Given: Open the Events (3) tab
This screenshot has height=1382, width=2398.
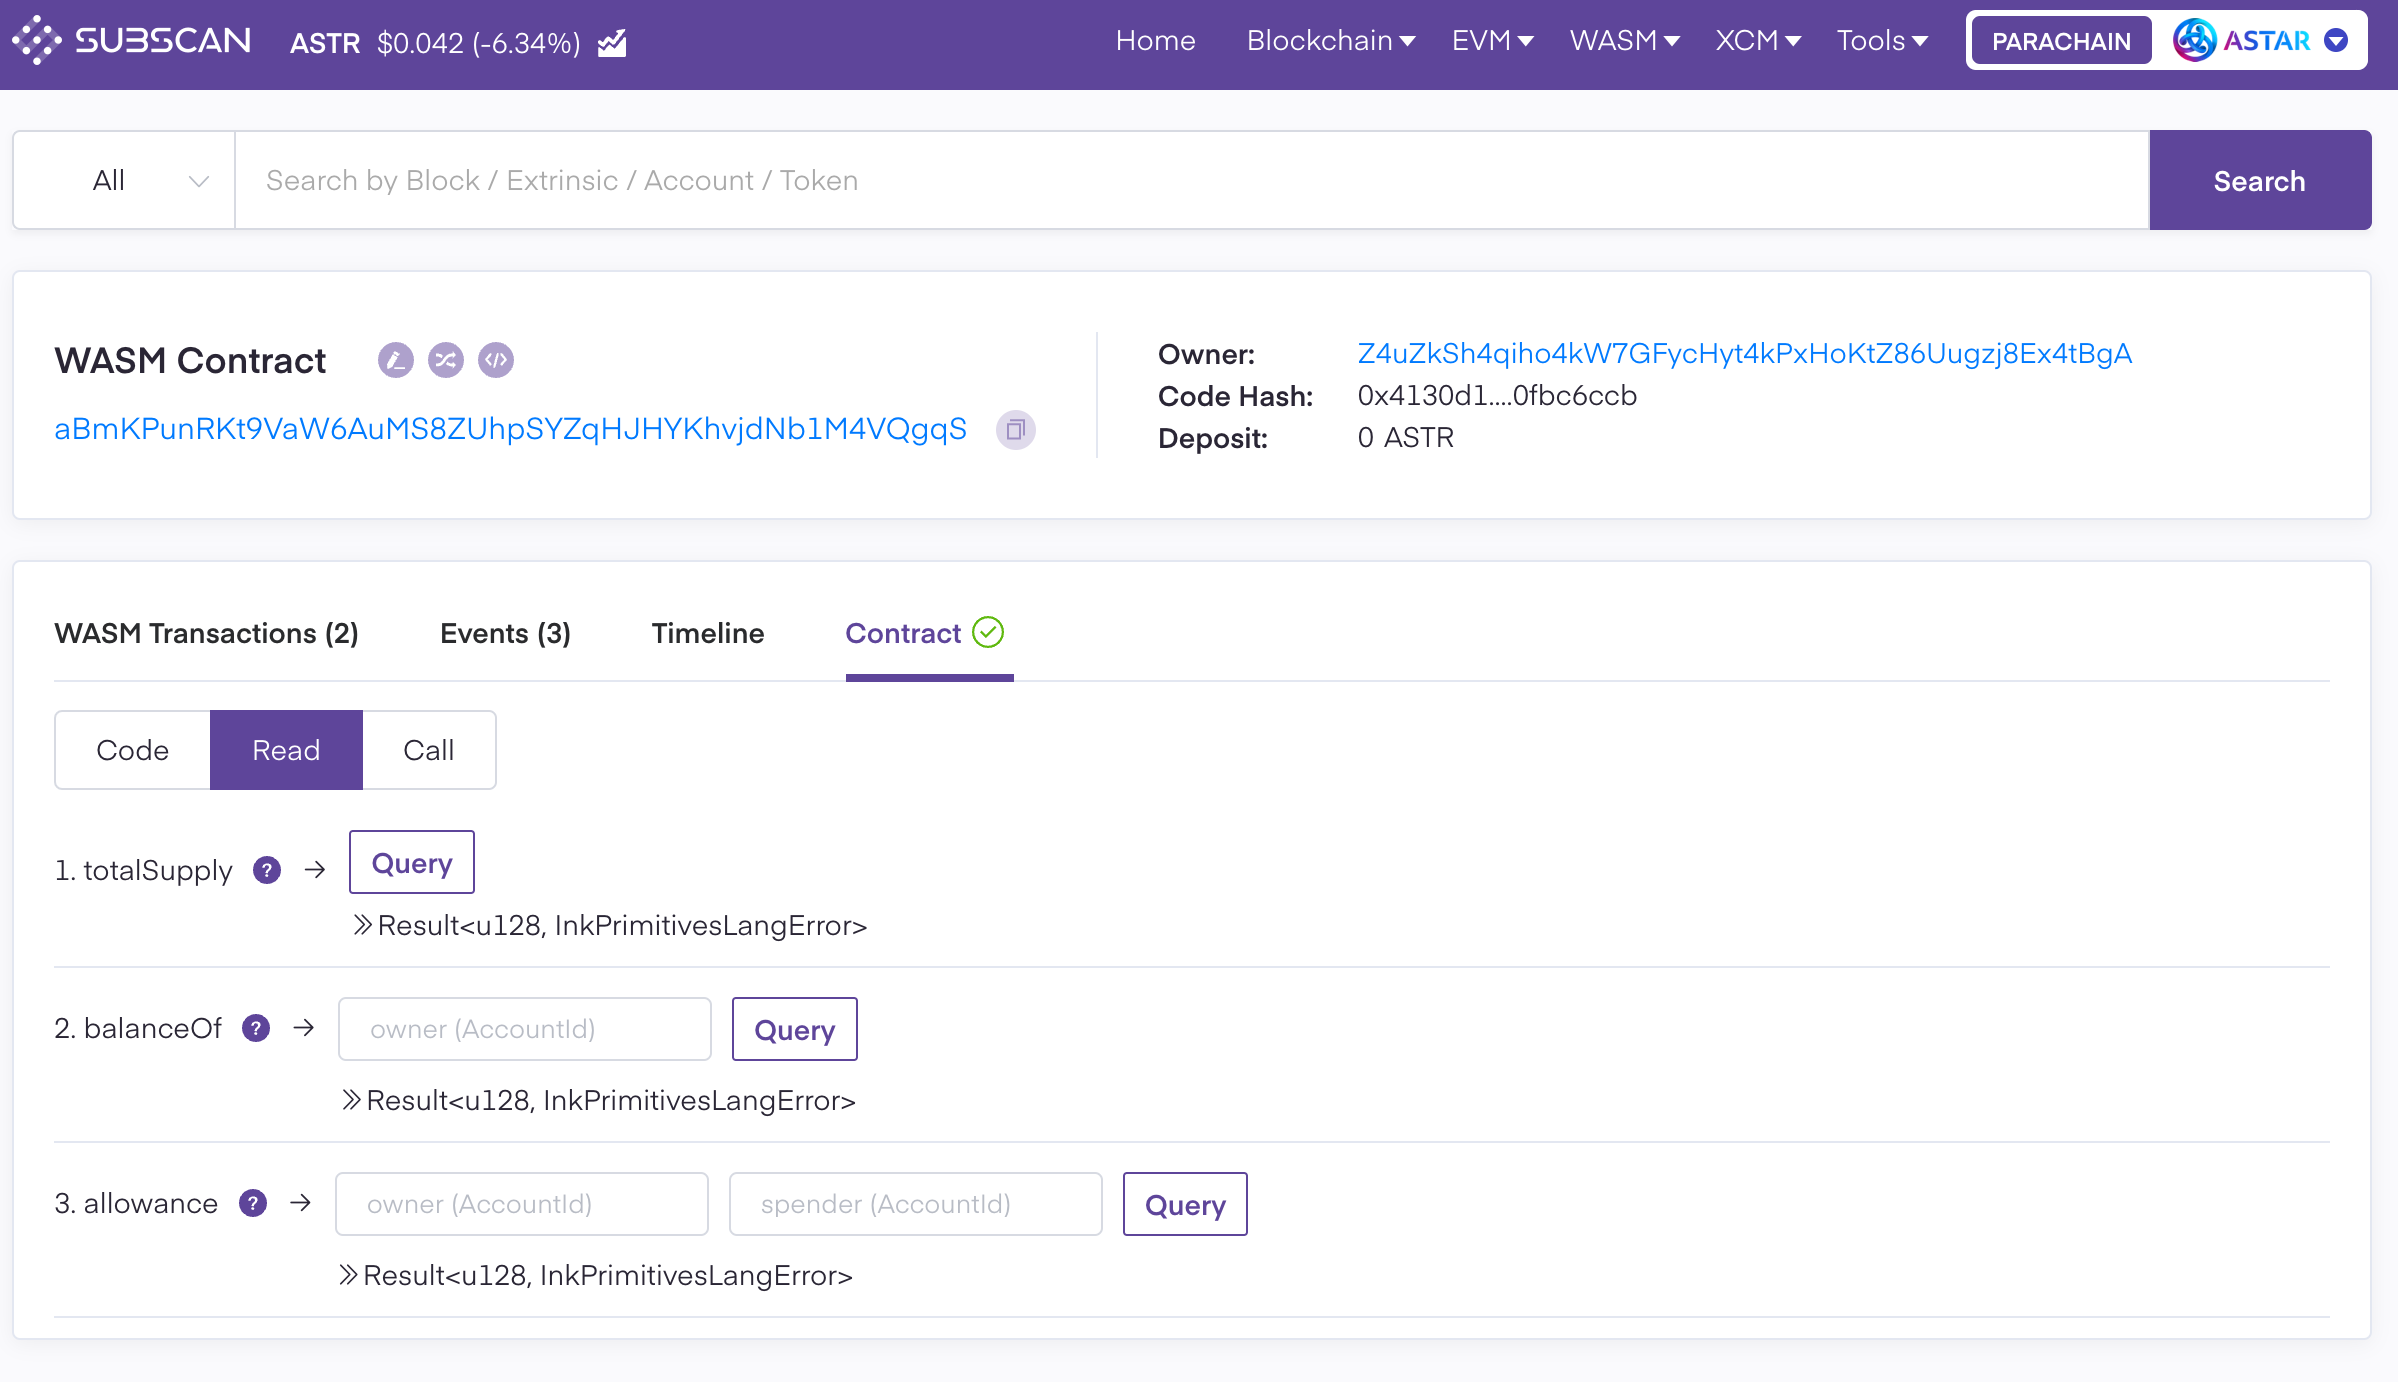Looking at the screenshot, I should (x=505, y=633).
